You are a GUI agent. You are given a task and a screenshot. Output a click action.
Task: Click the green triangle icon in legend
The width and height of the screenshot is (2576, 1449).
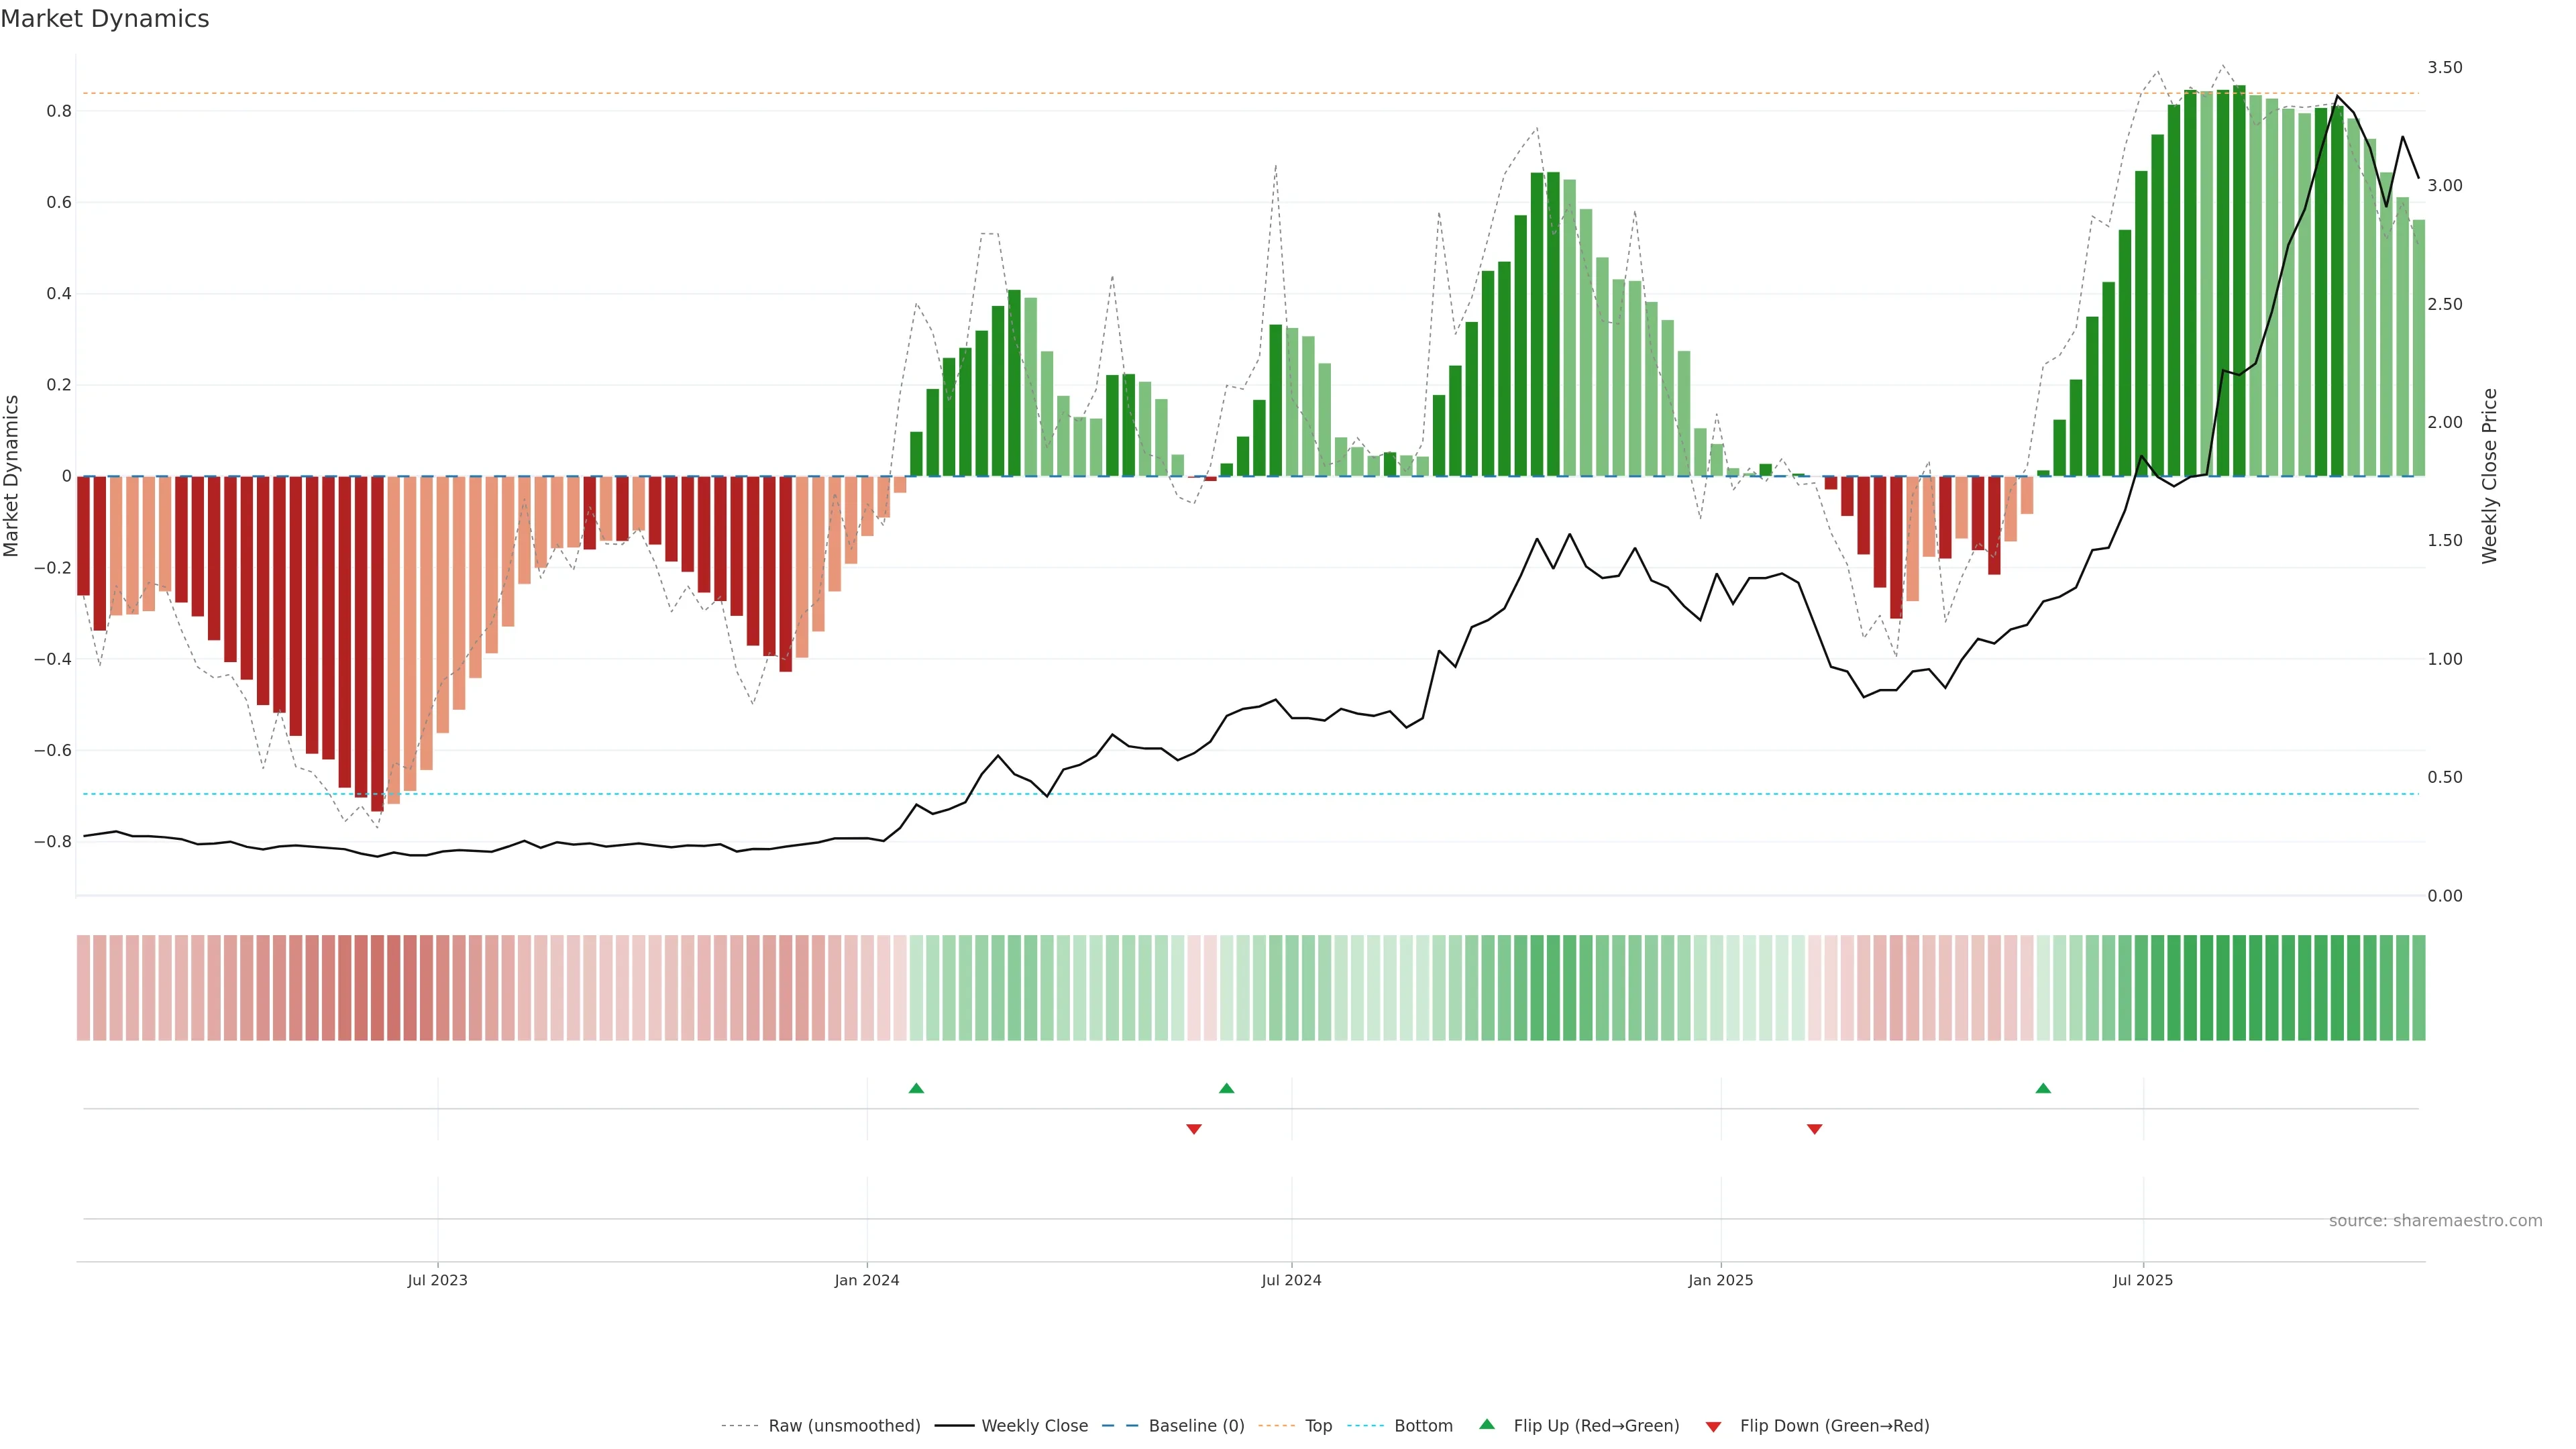click(x=1487, y=1424)
